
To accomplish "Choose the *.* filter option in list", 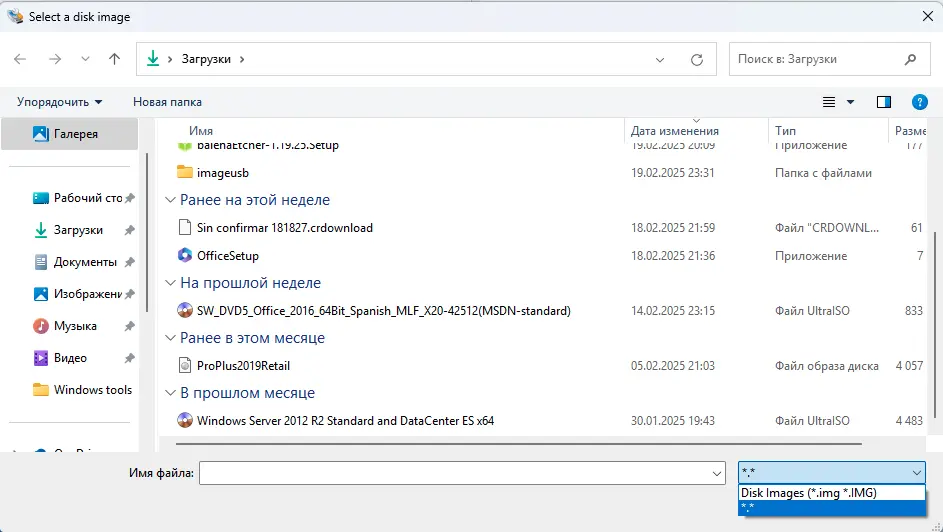I will 831,507.
